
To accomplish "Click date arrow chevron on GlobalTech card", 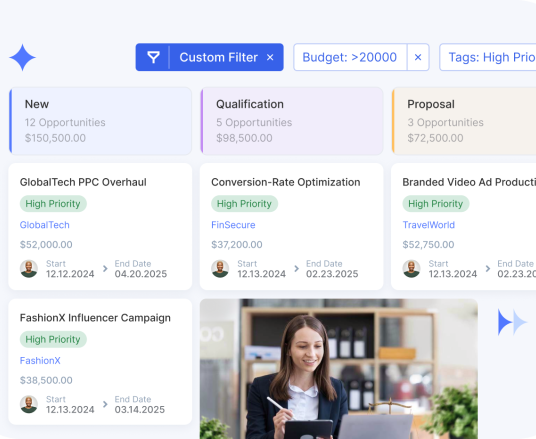I will 105,269.
